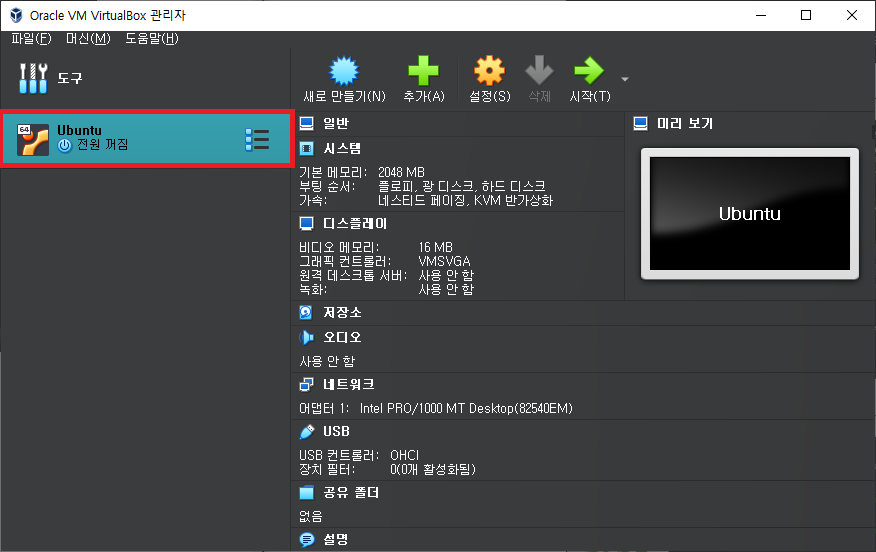This screenshot has width=876, height=552.
Task: Click the Ubuntu preview thumbnail
Action: coord(750,213)
